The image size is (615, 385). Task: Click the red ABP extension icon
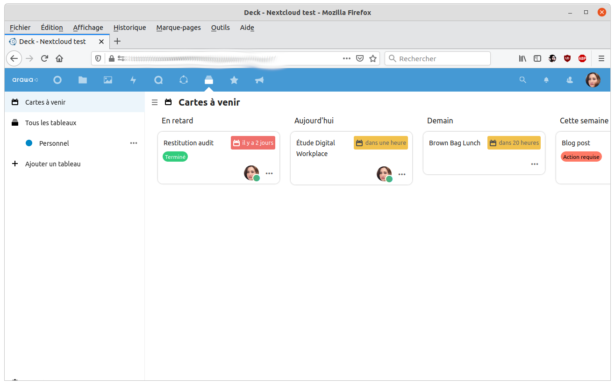point(582,58)
